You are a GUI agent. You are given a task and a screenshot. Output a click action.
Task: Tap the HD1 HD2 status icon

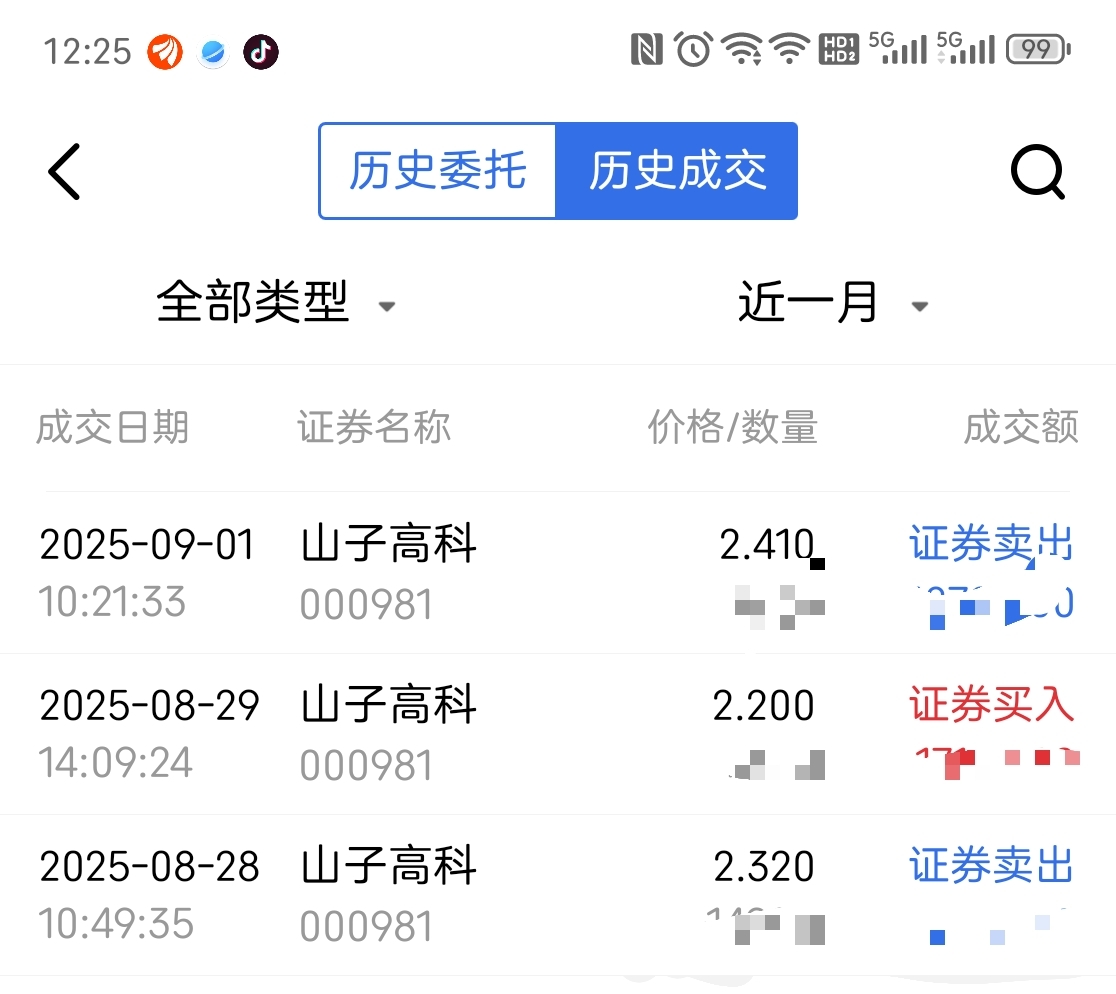click(839, 49)
